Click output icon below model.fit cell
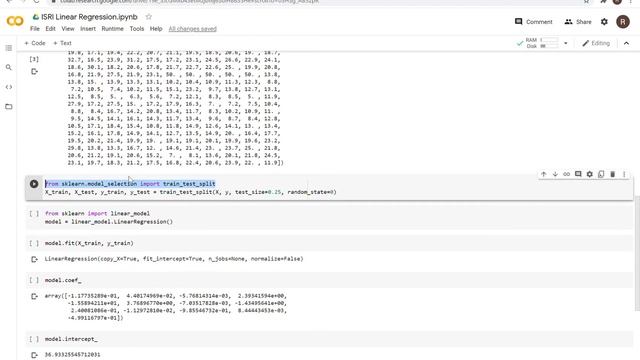This screenshot has height=360, width=640. coord(34,259)
